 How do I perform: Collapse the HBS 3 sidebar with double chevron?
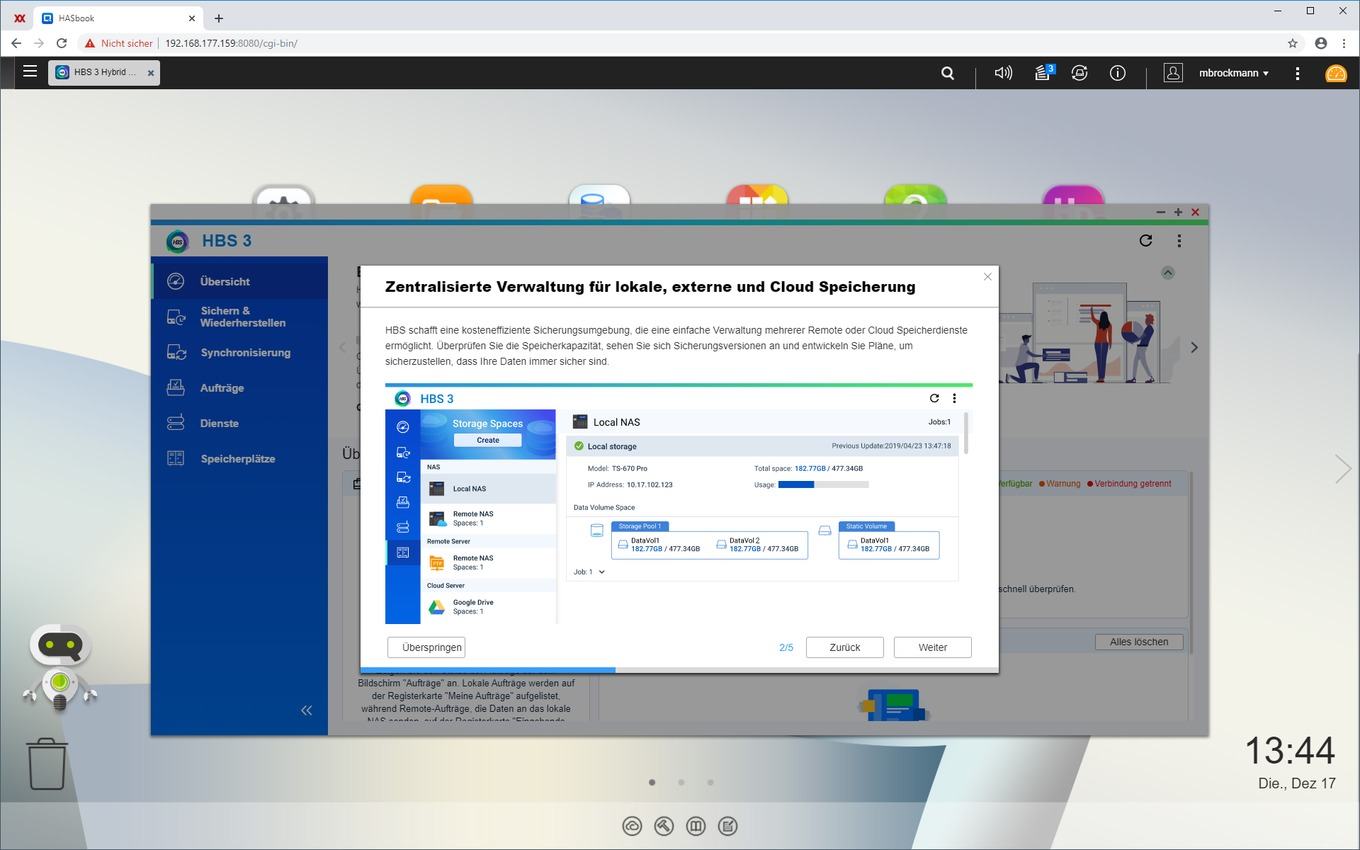(x=306, y=710)
